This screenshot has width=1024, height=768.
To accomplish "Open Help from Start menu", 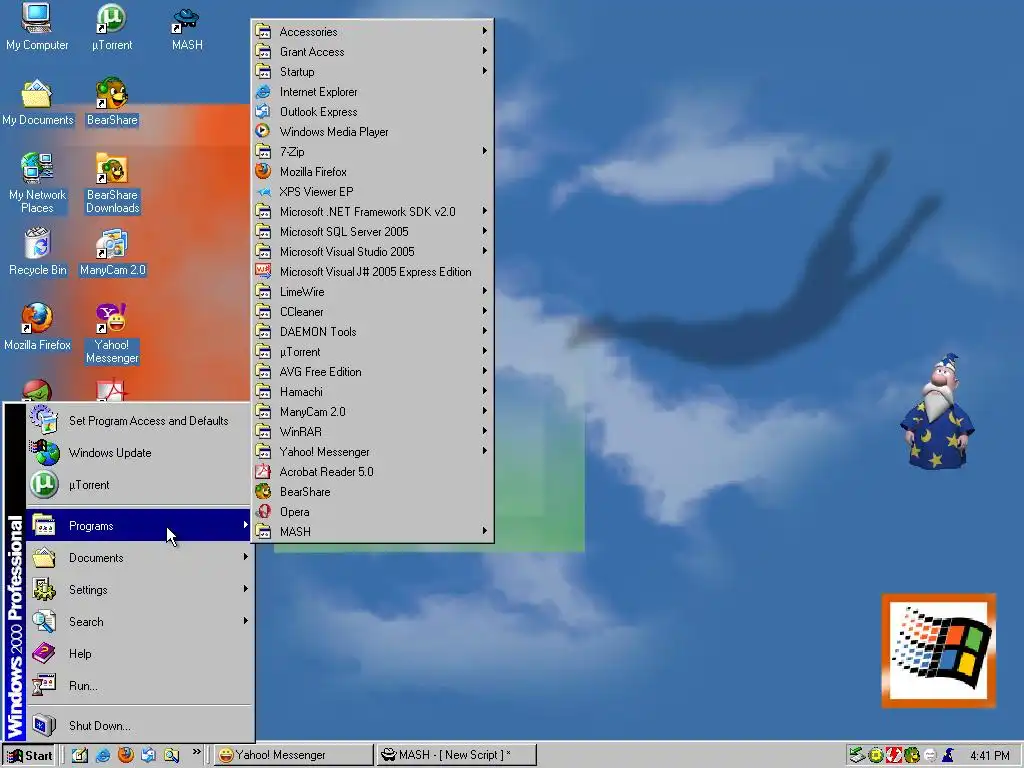I will [x=138, y=654].
